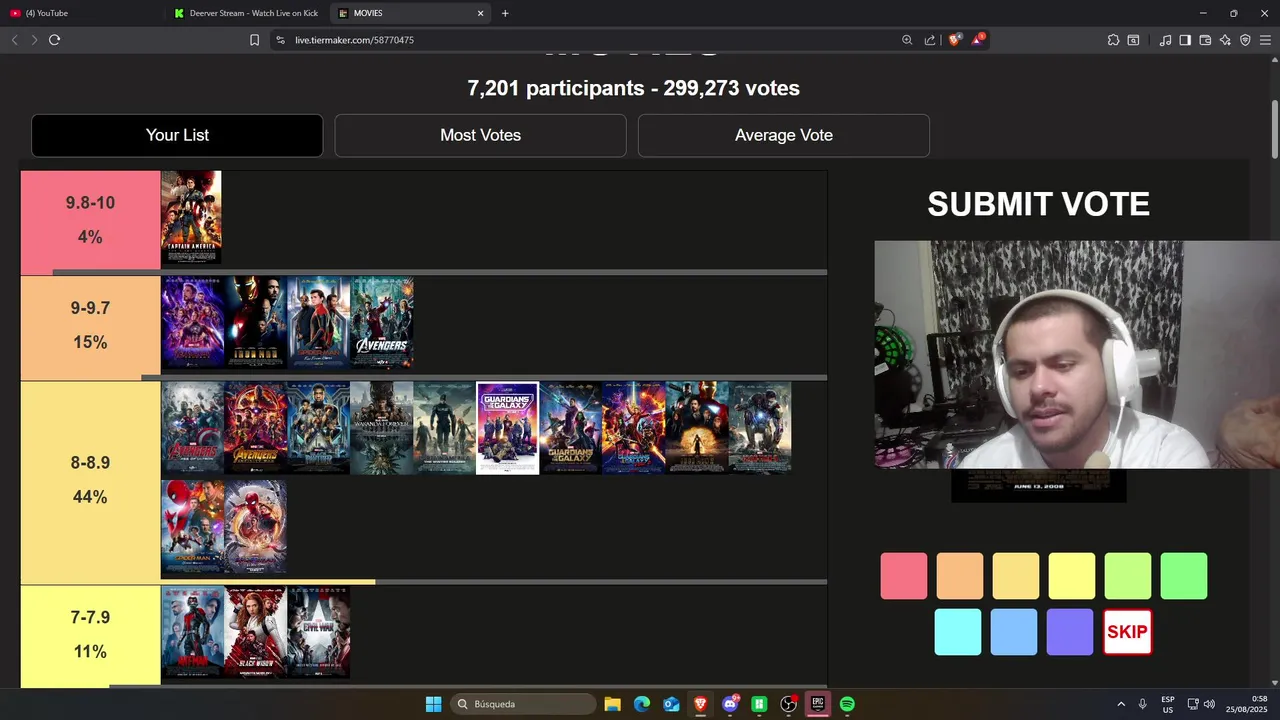This screenshot has height=720, width=1280.
Task: Open OBS Studio from the taskbar
Action: coord(788,704)
